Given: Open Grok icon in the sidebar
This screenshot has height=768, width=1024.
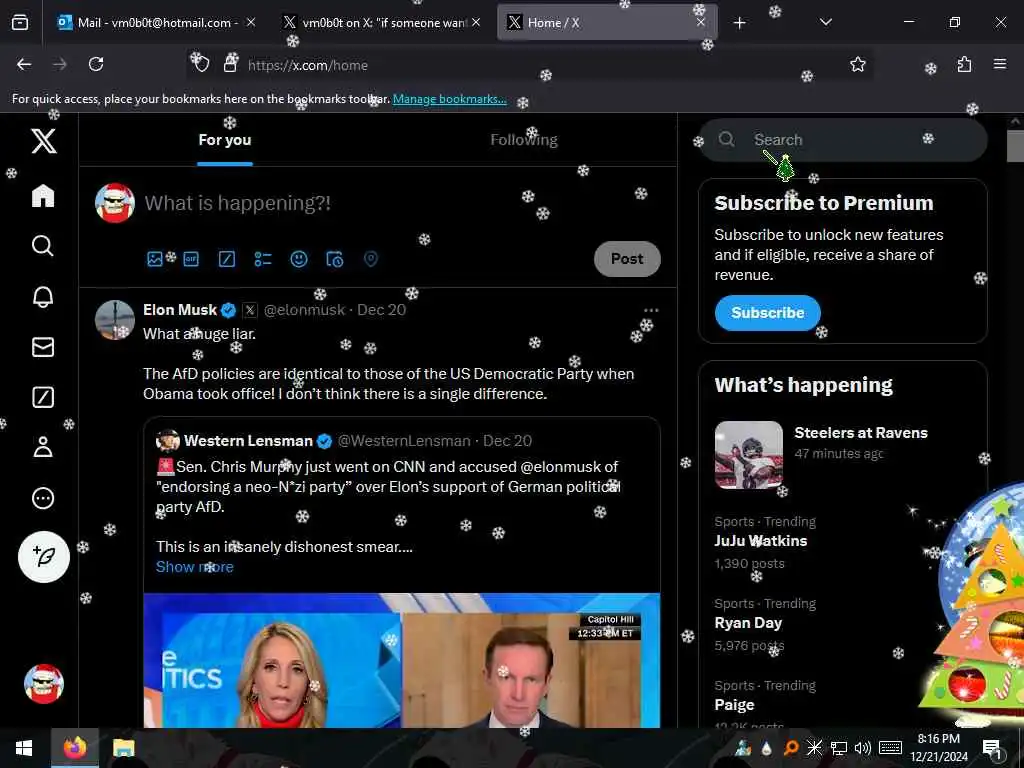Looking at the screenshot, I should 43,397.
